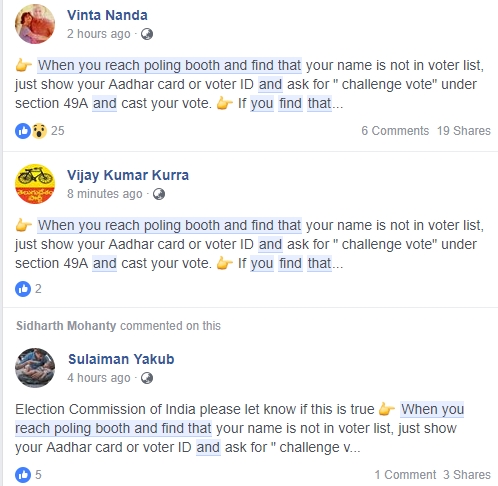Click the public globe icon on Vinta Nanda's post

pyautogui.click(x=147, y=34)
